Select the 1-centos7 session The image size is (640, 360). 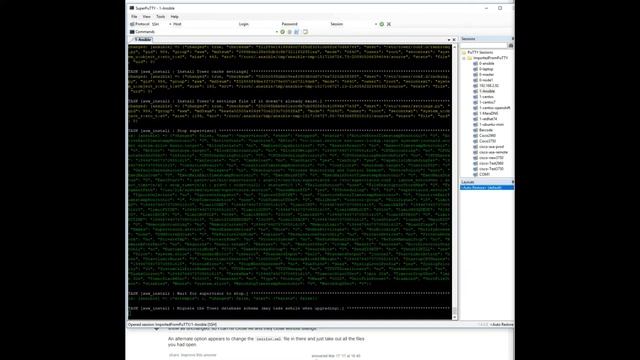pyautogui.click(x=487, y=102)
